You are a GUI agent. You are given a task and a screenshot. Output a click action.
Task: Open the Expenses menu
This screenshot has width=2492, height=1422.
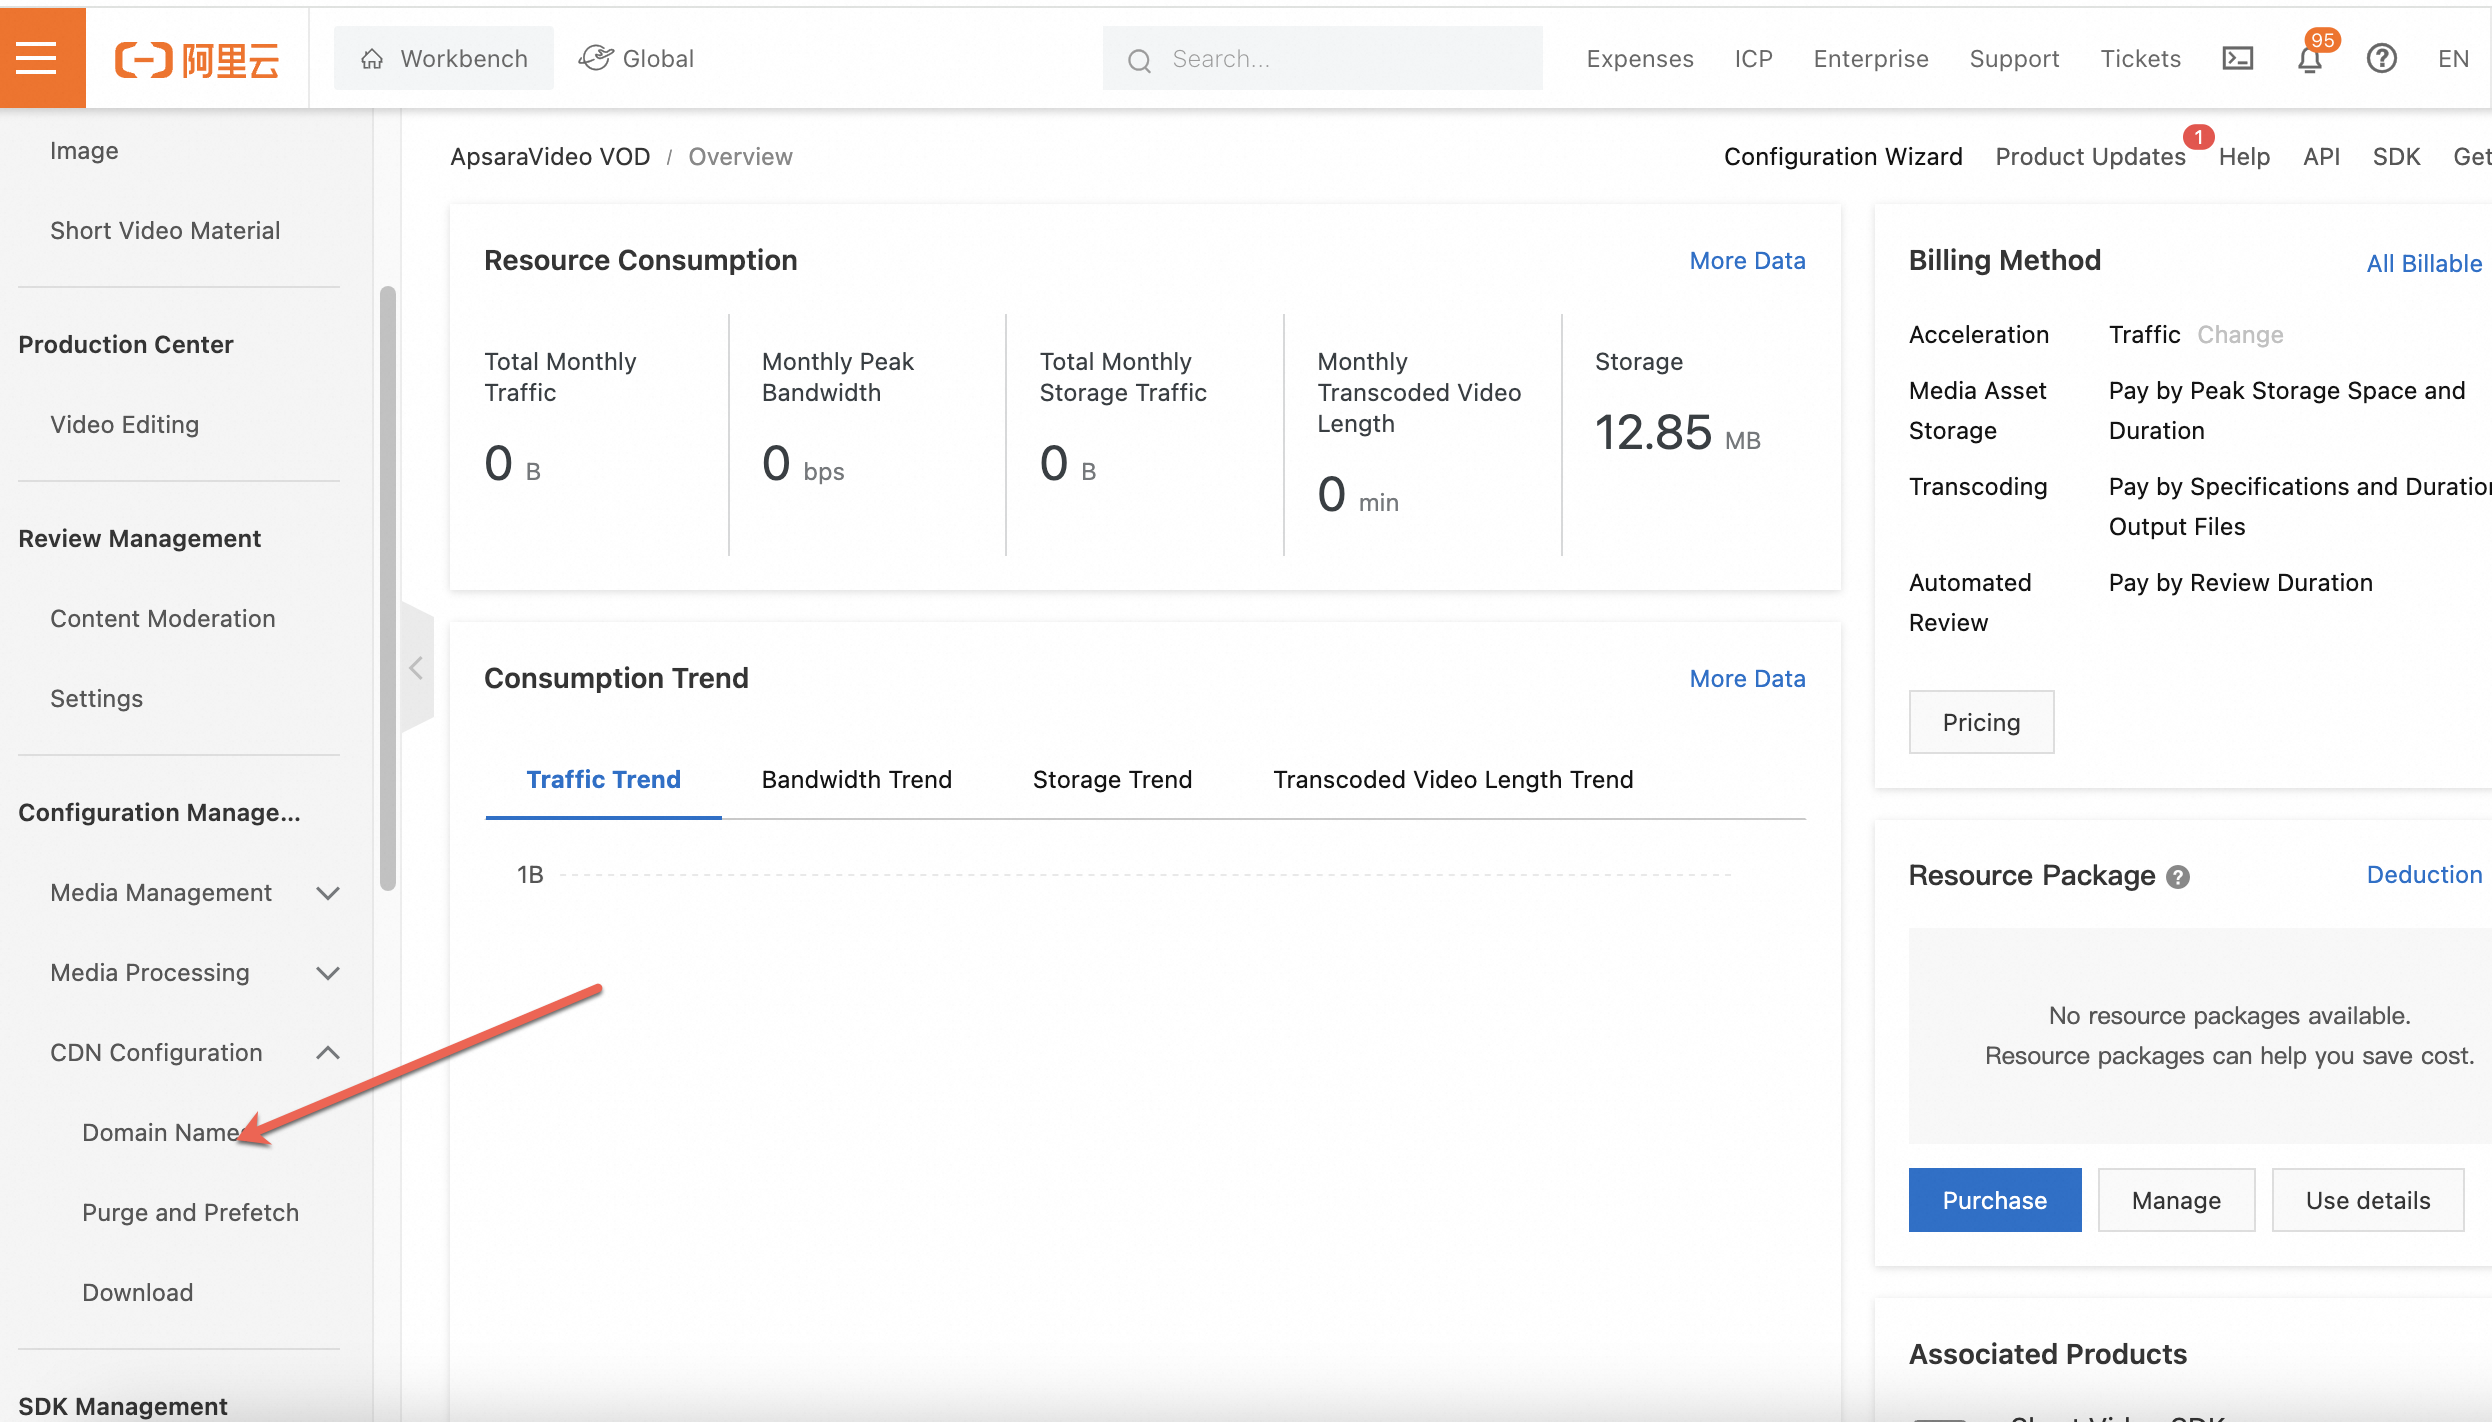tap(1640, 59)
